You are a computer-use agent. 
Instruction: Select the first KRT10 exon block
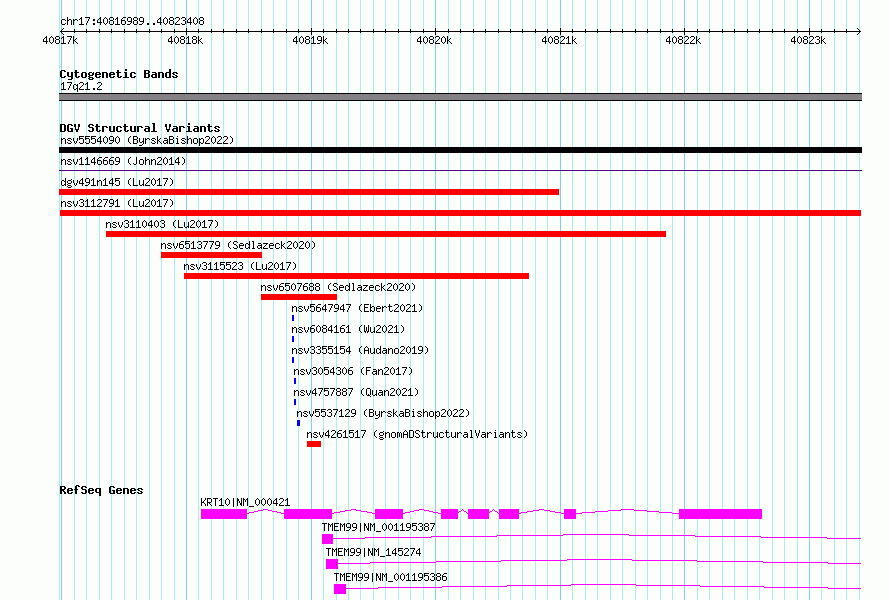224,514
